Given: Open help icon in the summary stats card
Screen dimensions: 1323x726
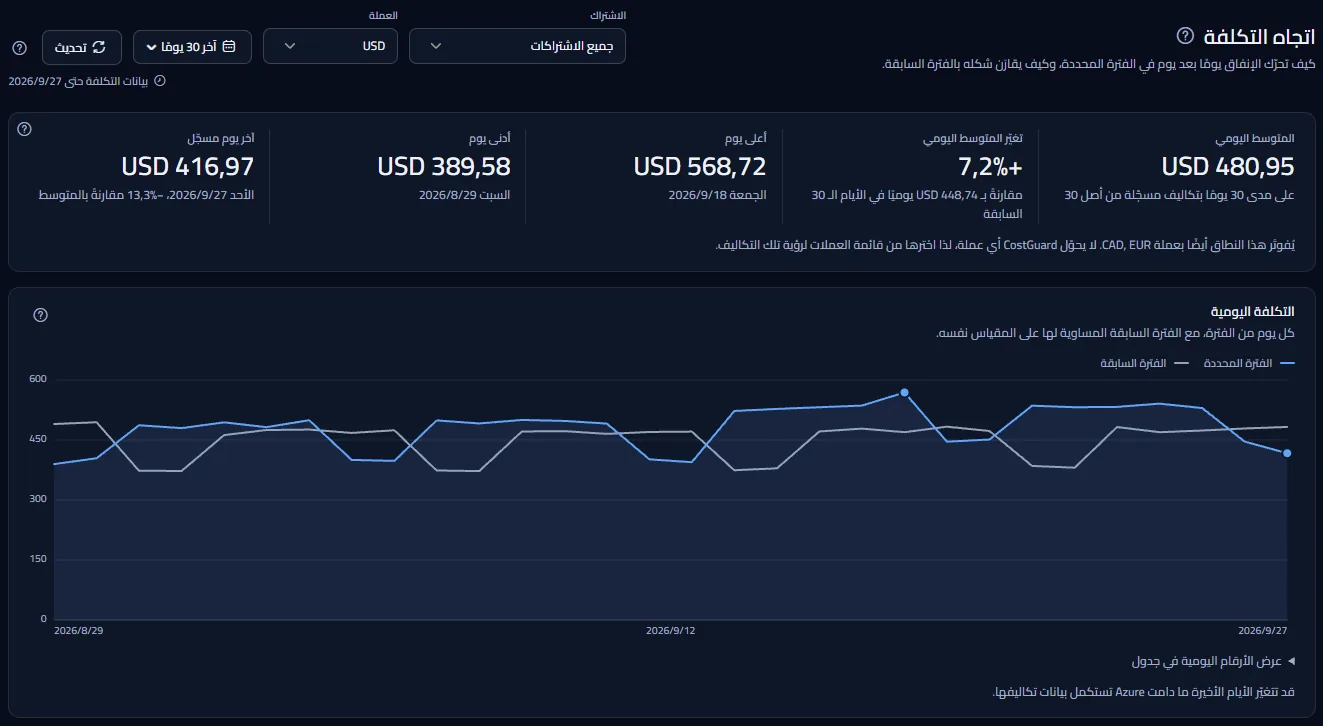Looking at the screenshot, I should (x=25, y=129).
